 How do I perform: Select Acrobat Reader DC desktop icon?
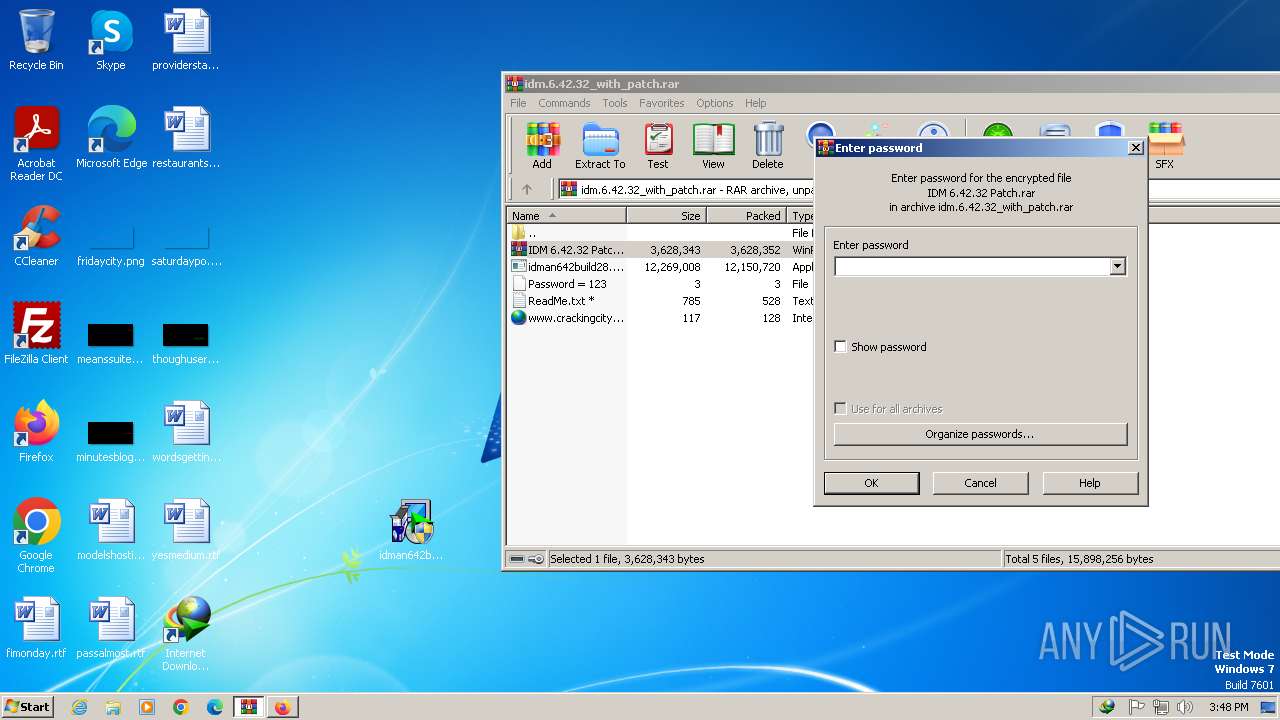(x=36, y=144)
